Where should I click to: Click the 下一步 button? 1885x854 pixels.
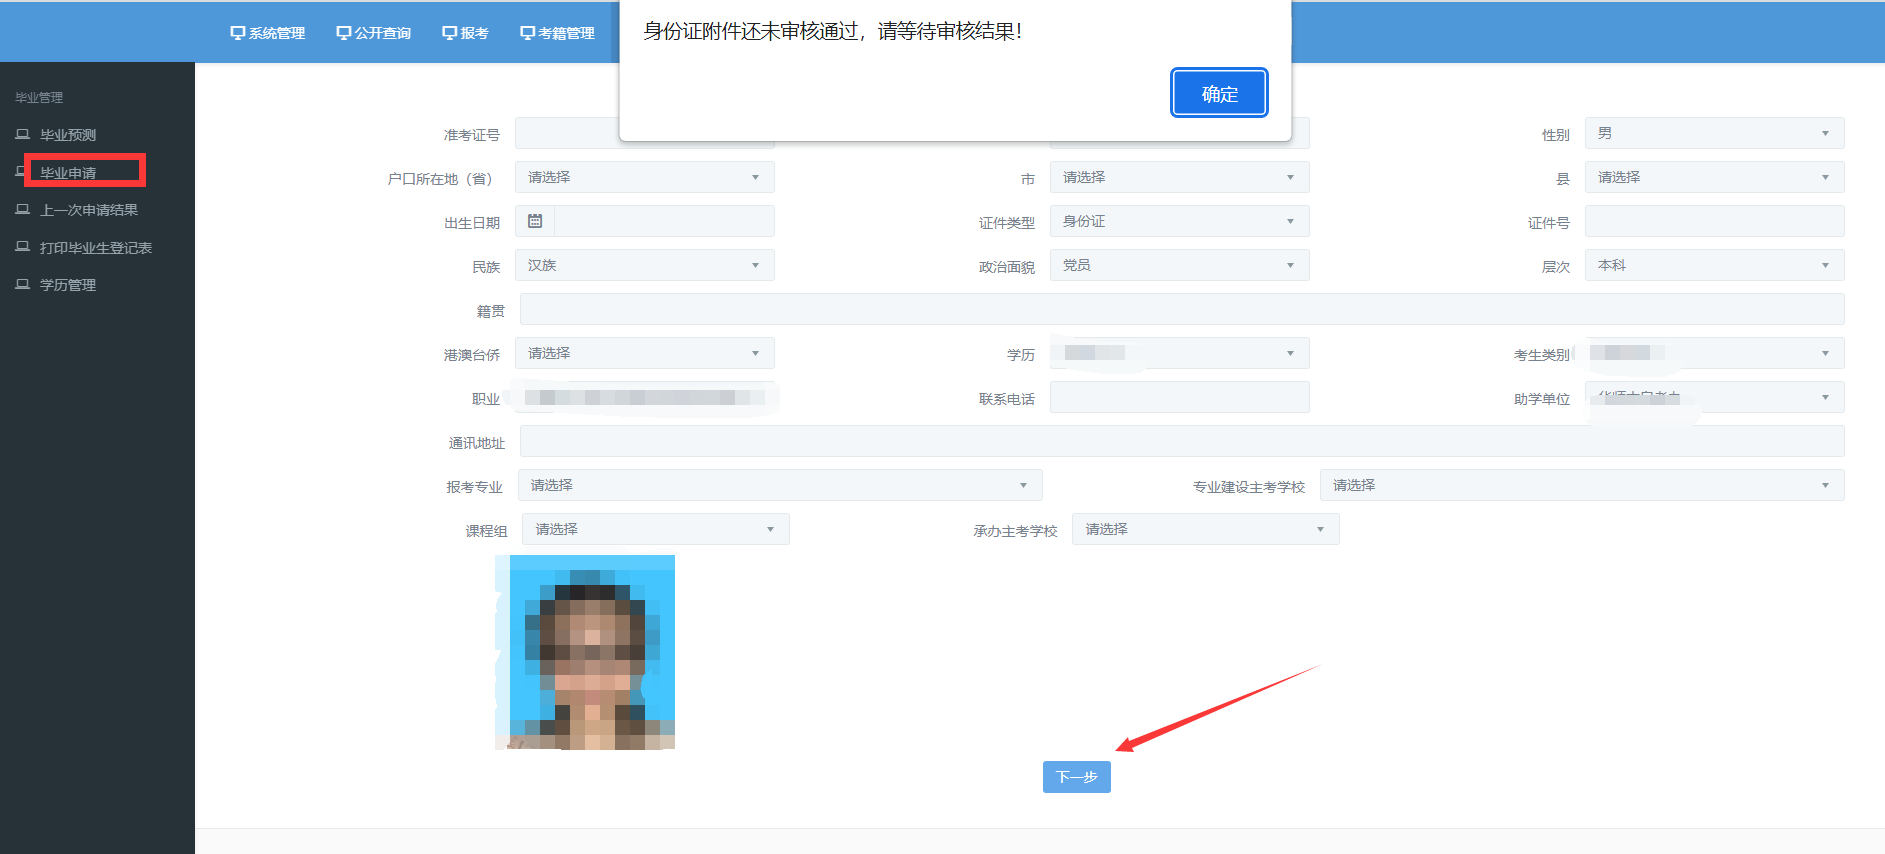[1076, 777]
